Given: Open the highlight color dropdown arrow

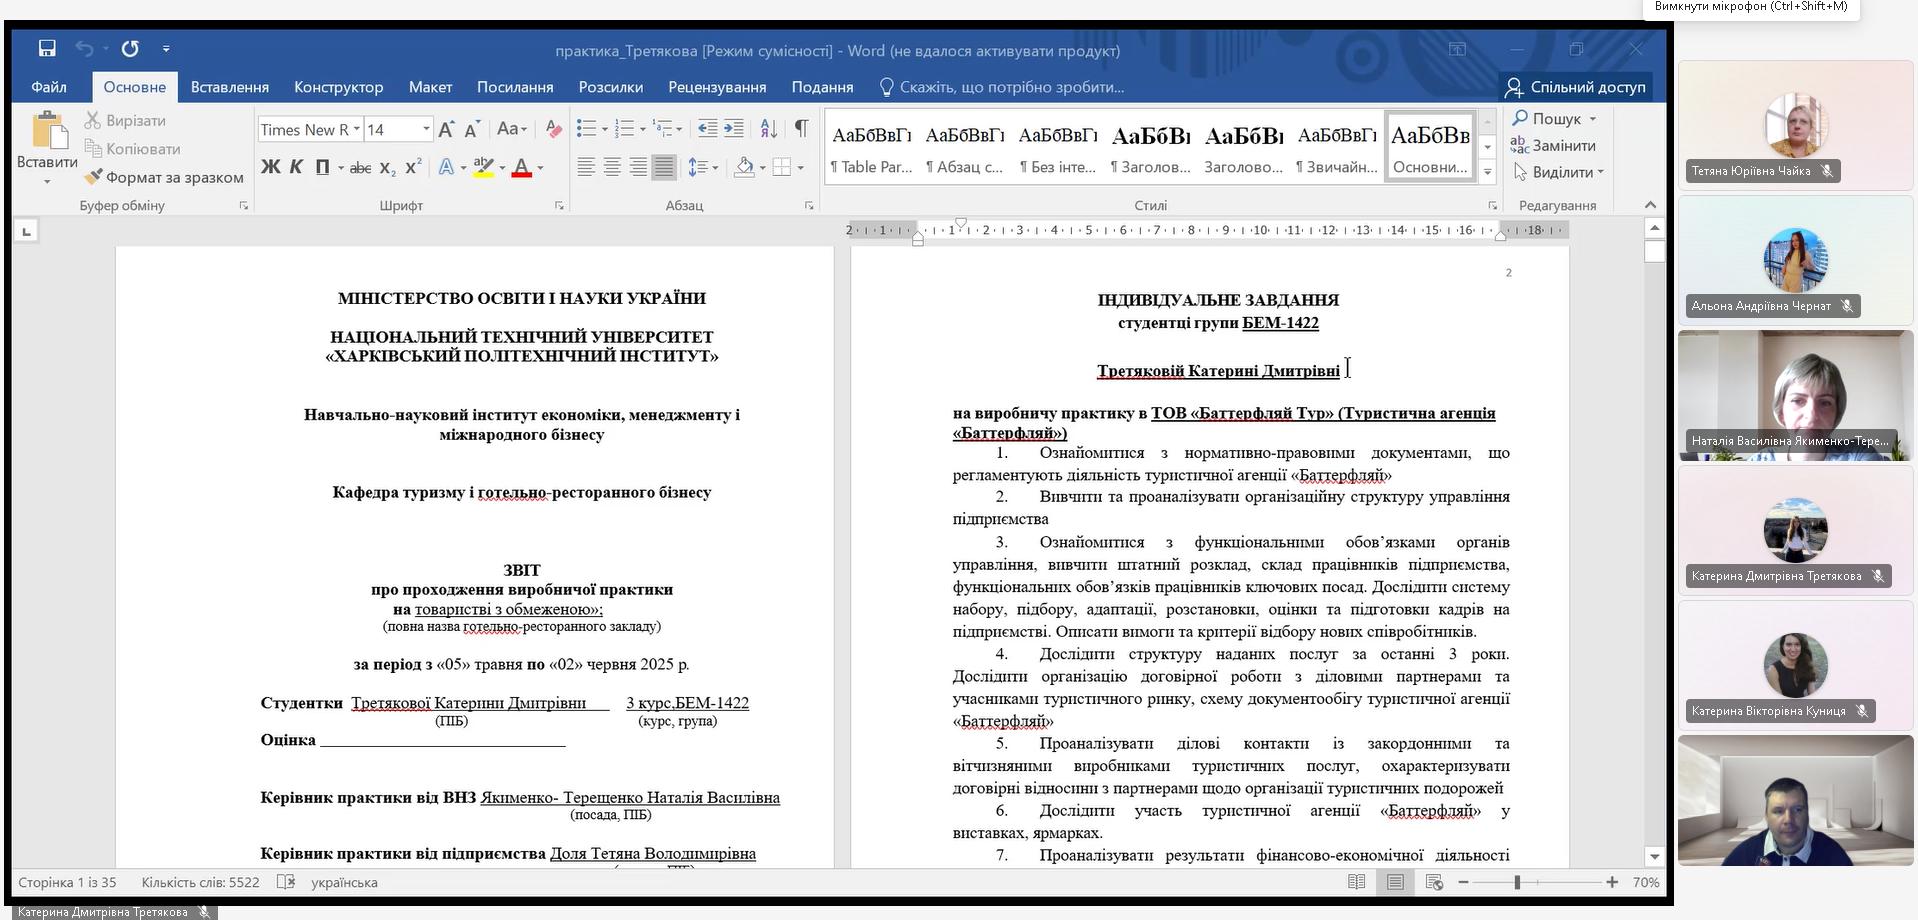Looking at the screenshot, I should pos(502,168).
